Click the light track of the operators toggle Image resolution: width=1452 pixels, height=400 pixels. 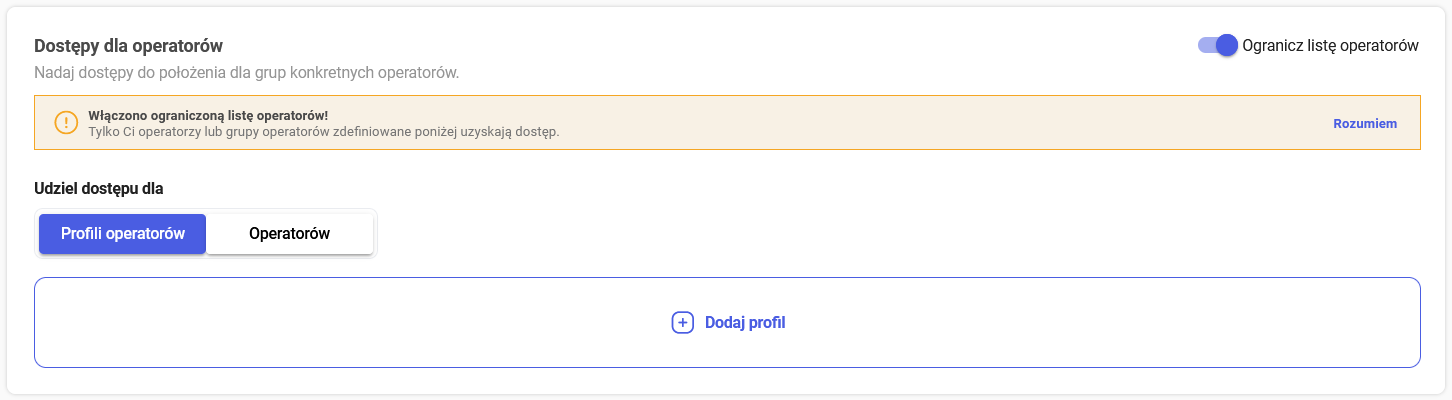(1206, 45)
